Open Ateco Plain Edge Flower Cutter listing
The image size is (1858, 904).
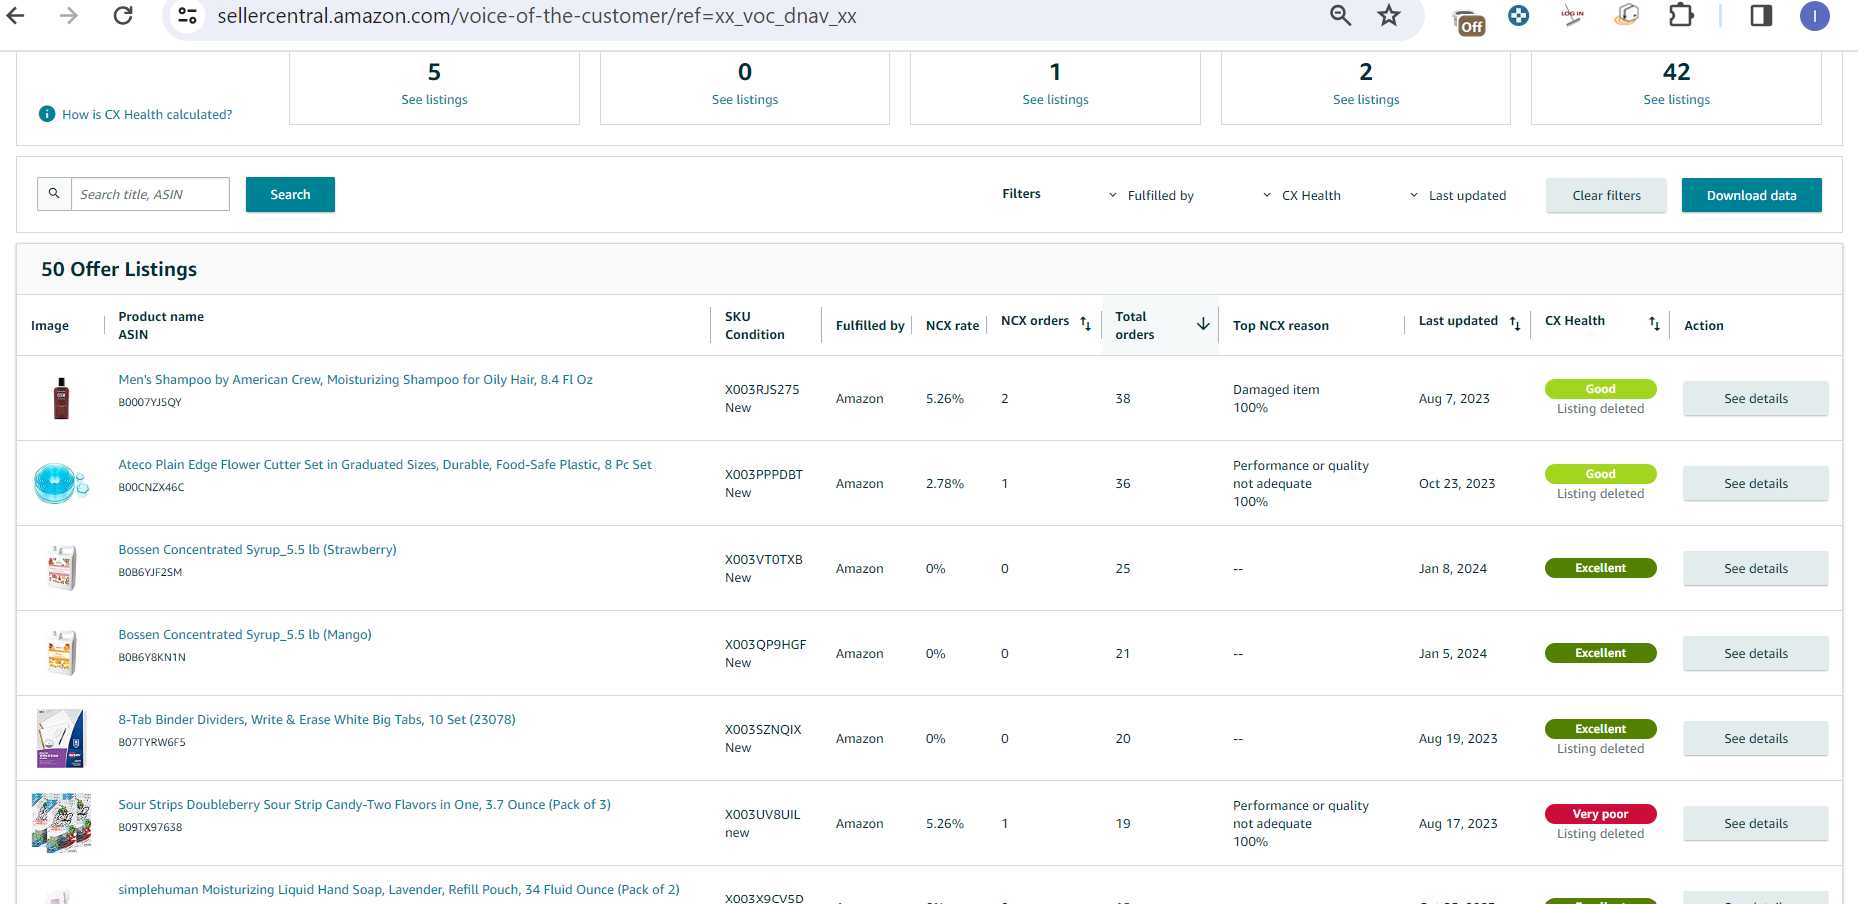pyautogui.click(x=385, y=464)
